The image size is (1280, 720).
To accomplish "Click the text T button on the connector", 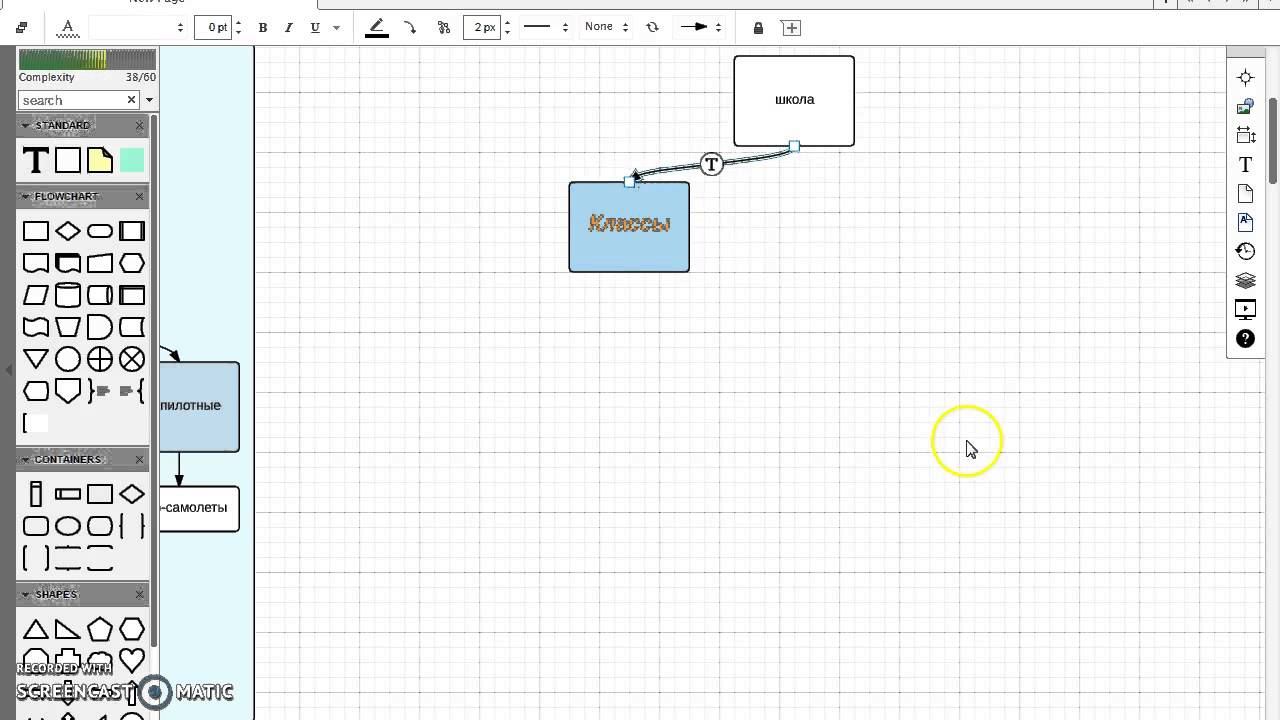I will point(711,164).
